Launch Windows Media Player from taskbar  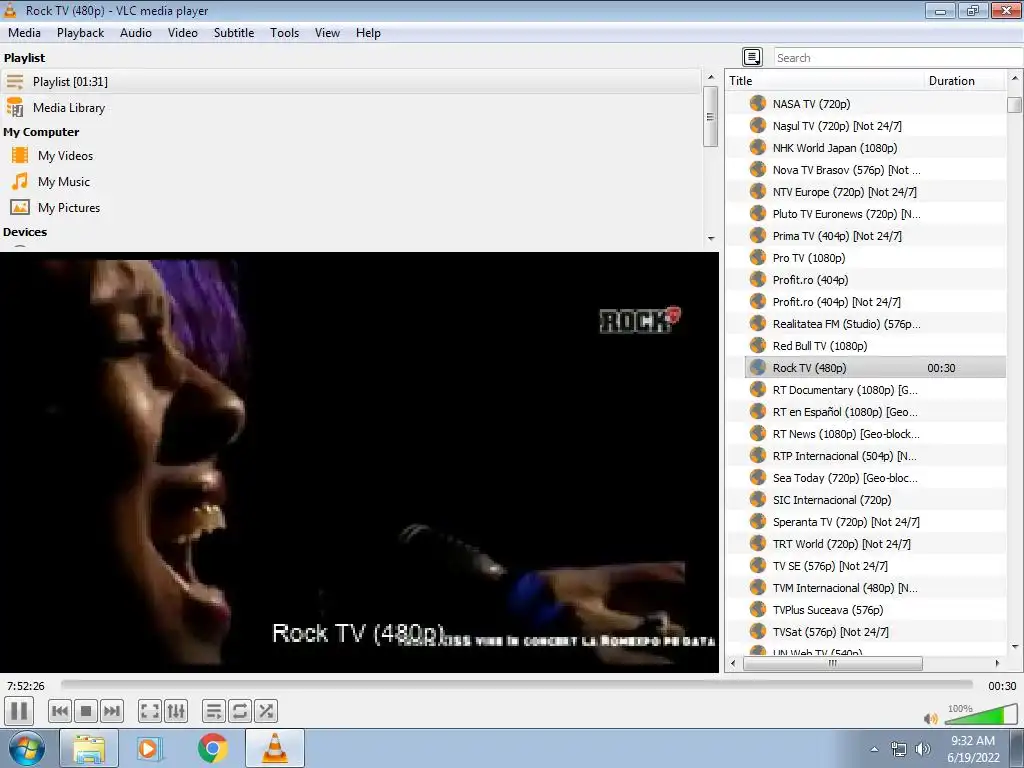pos(148,748)
